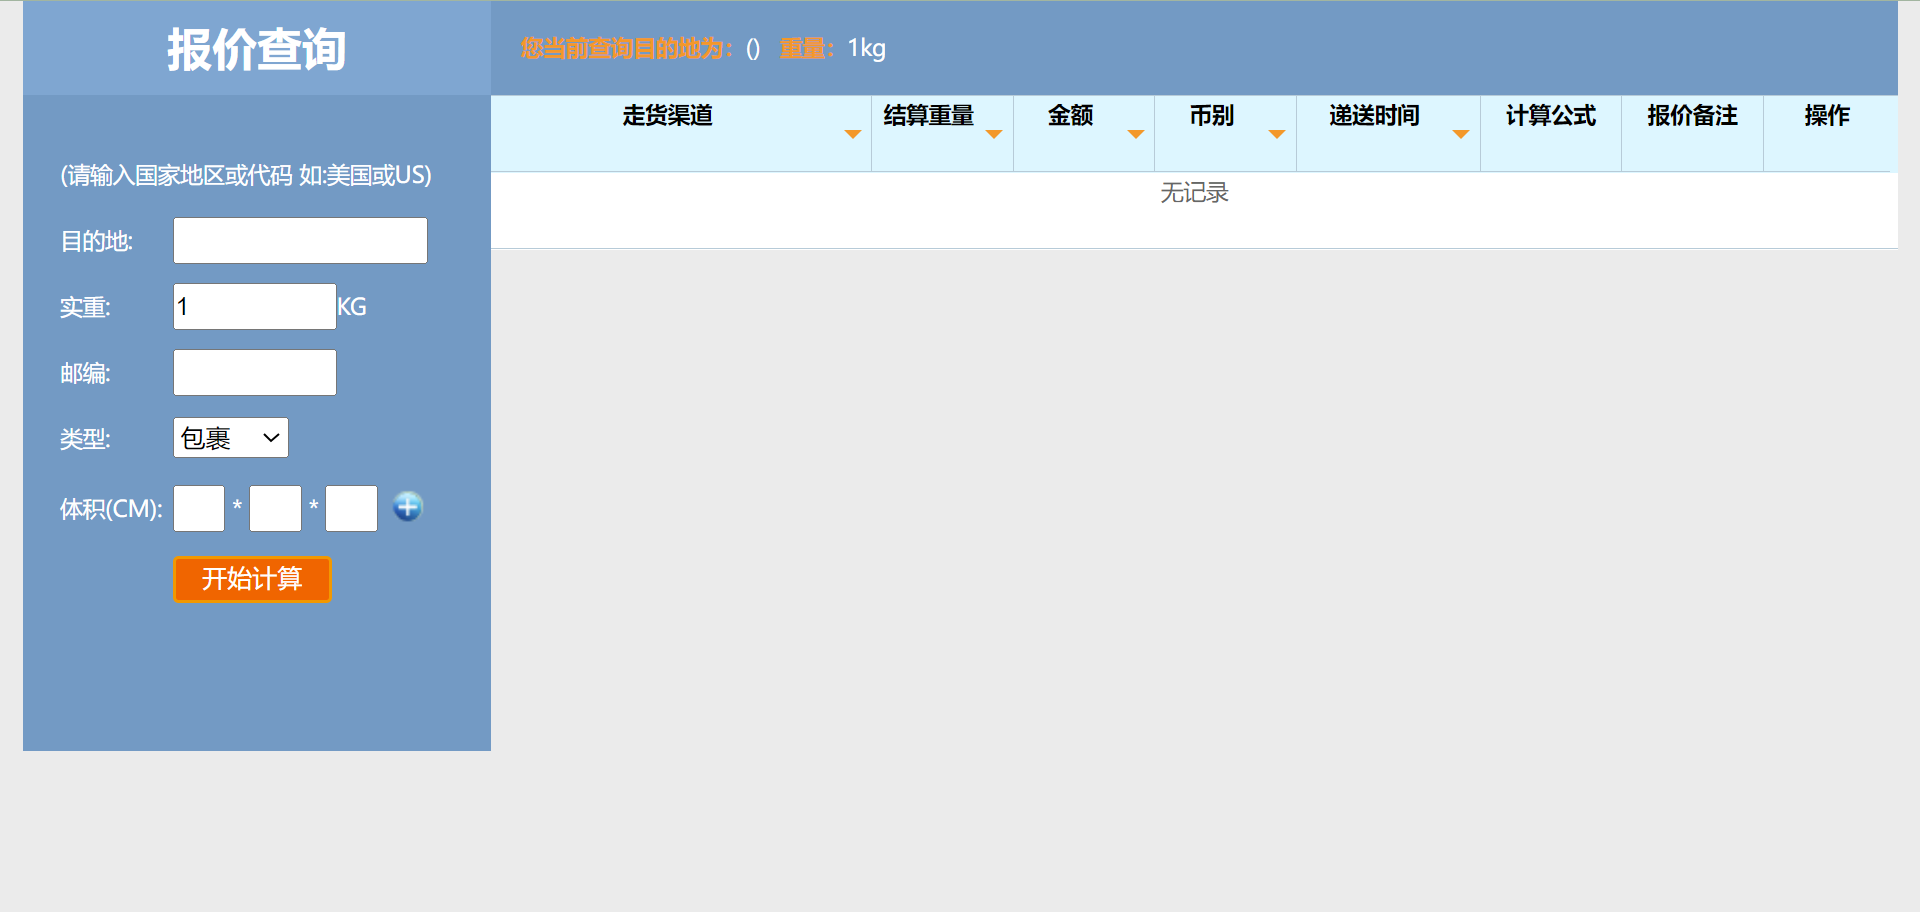Click the 您当前查询目的地为 label text
1920x912 pixels.
(x=627, y=49)
